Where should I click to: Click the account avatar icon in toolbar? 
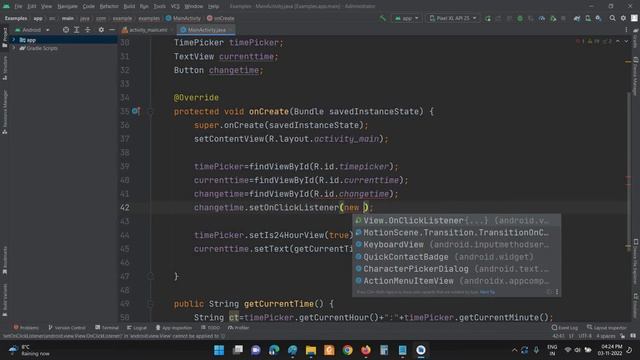pos(634,18)
